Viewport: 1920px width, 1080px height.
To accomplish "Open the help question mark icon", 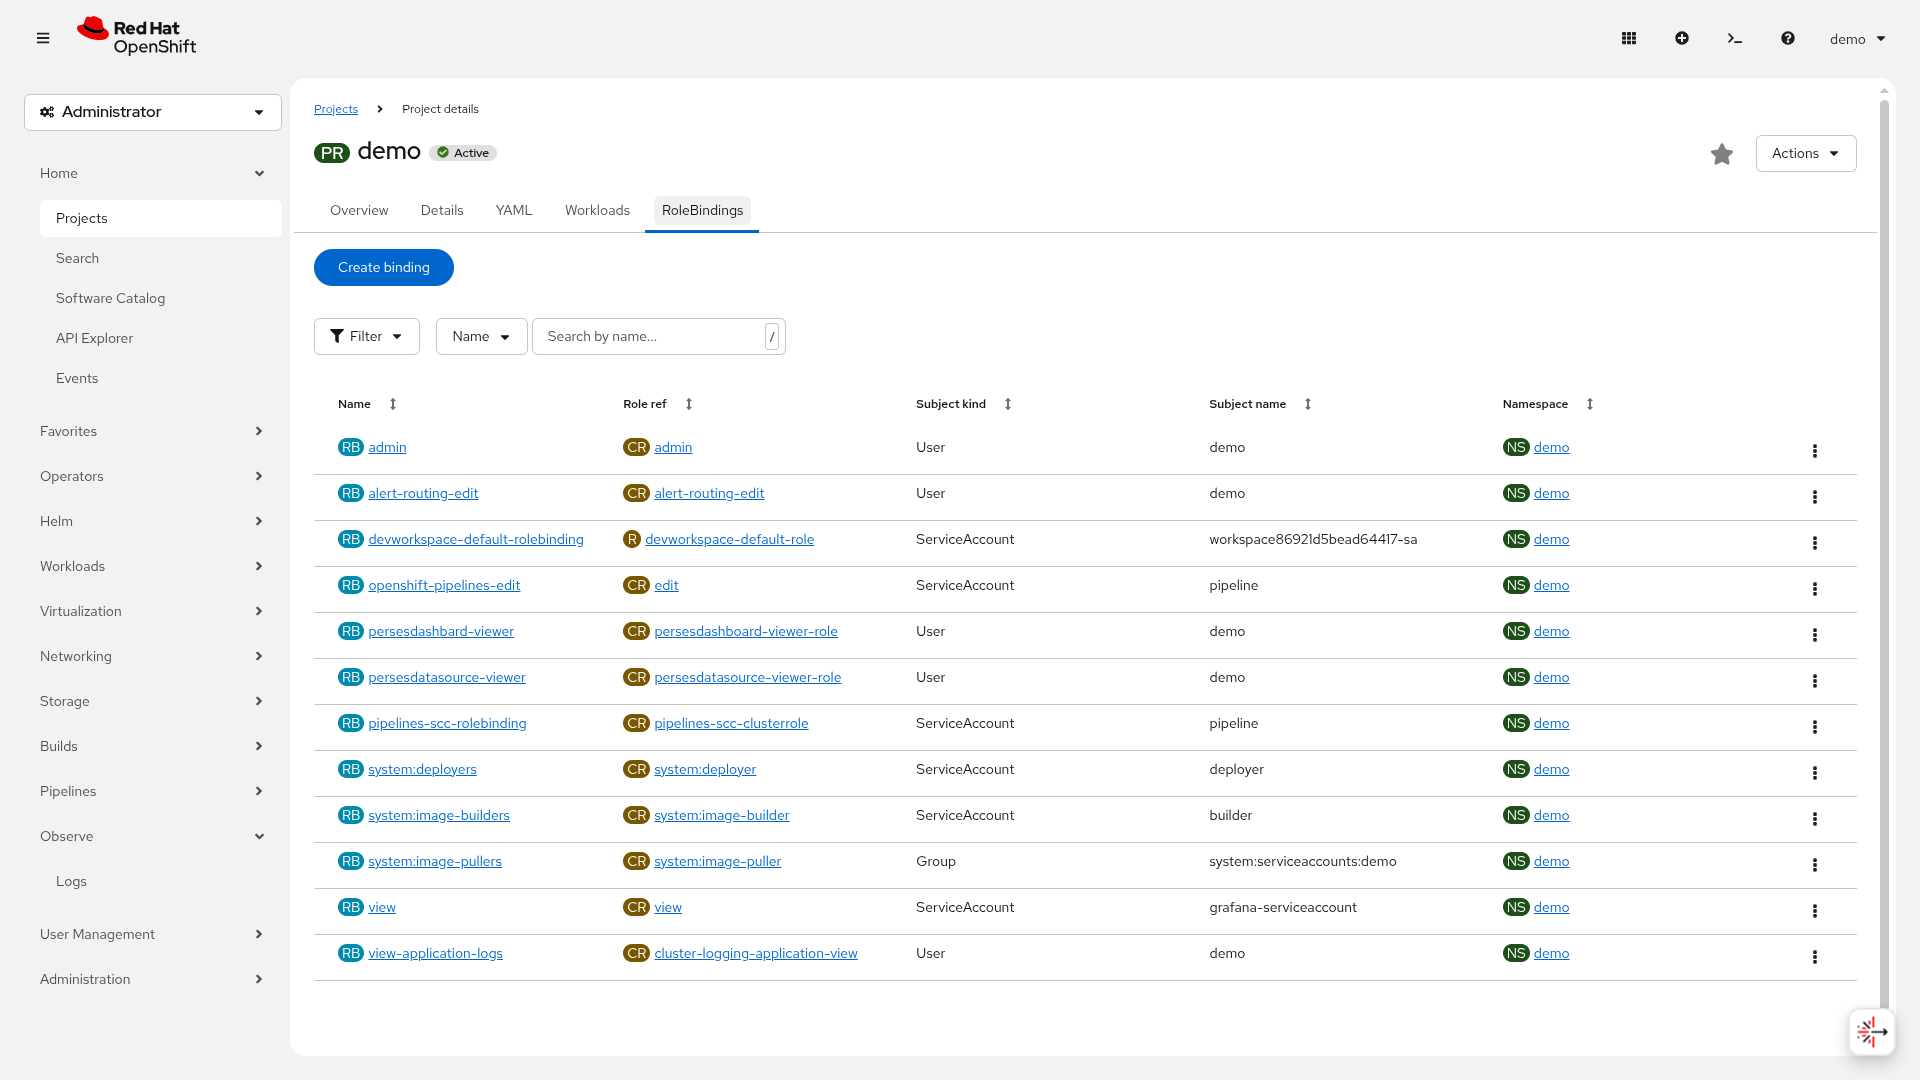I will click(1788, 38).
